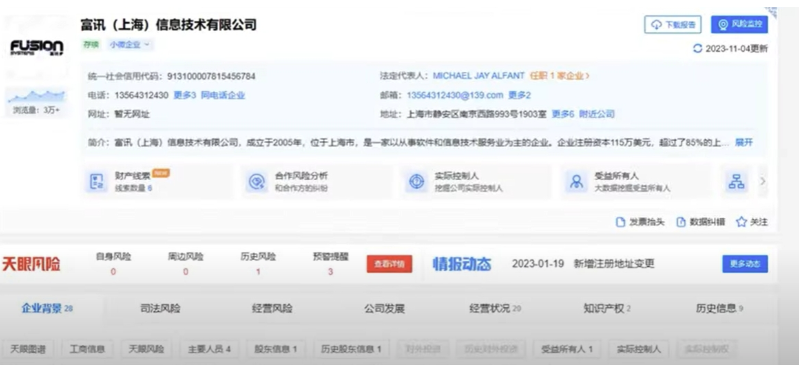Click the 天眼风险 red logo
This screenshot has width=799, height=365.
click(31, 264)
